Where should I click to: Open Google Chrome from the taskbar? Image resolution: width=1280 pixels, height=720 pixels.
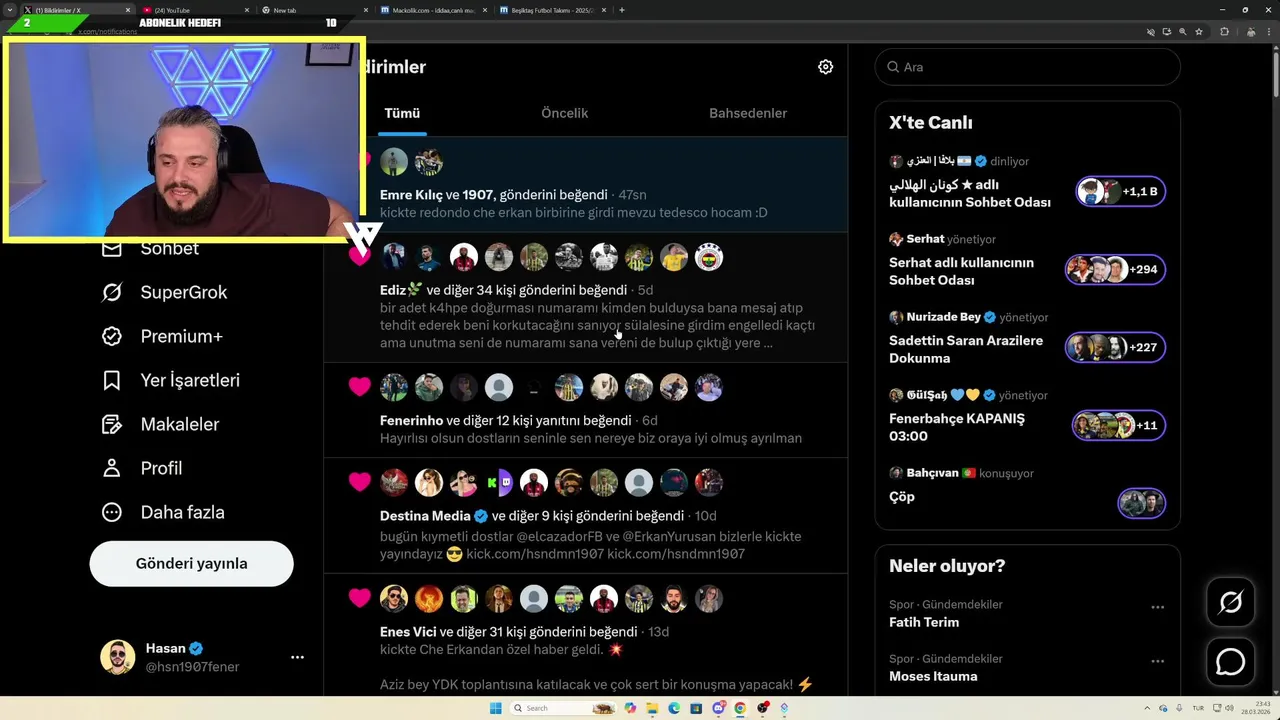(740, 708)
